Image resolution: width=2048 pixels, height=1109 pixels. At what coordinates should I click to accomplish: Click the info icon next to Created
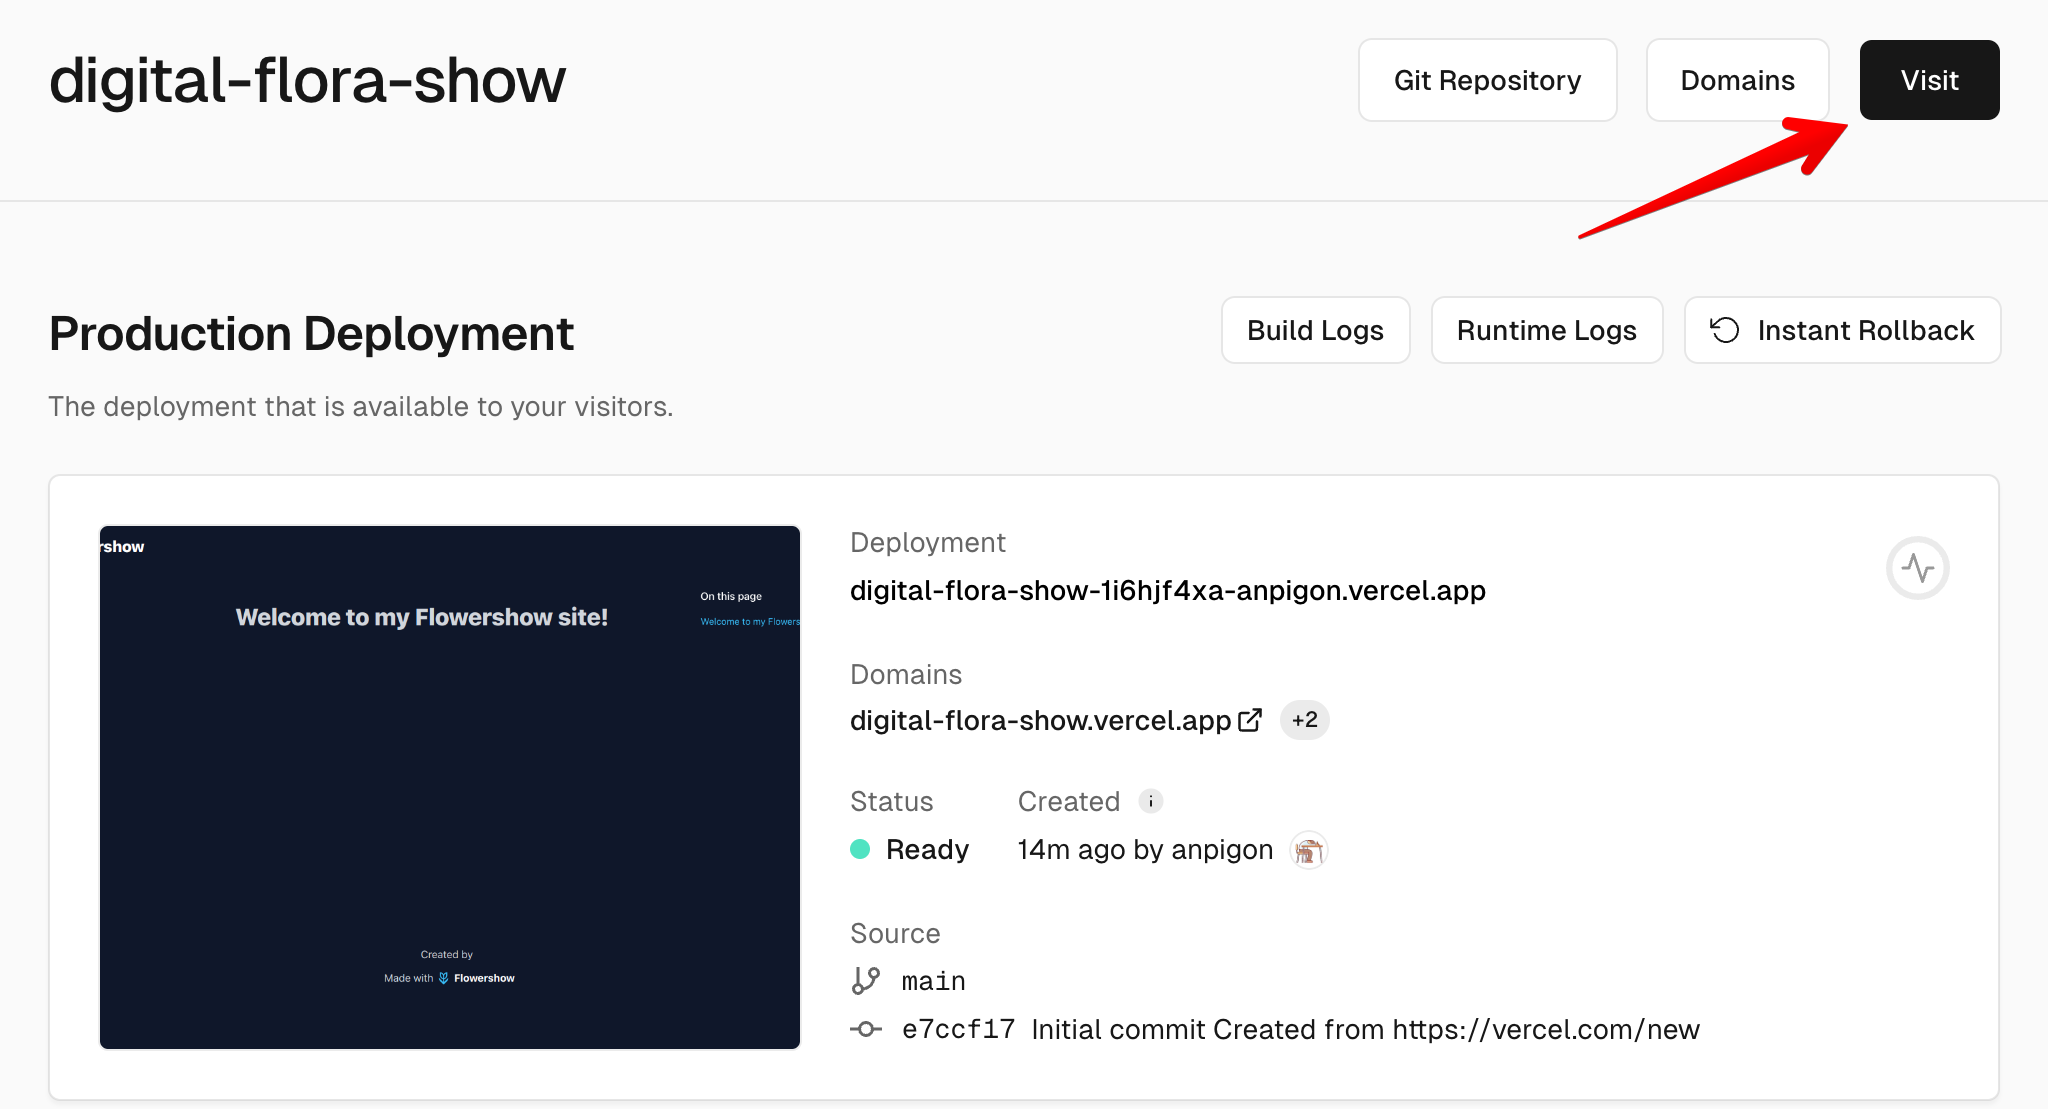coord(1151,801)
